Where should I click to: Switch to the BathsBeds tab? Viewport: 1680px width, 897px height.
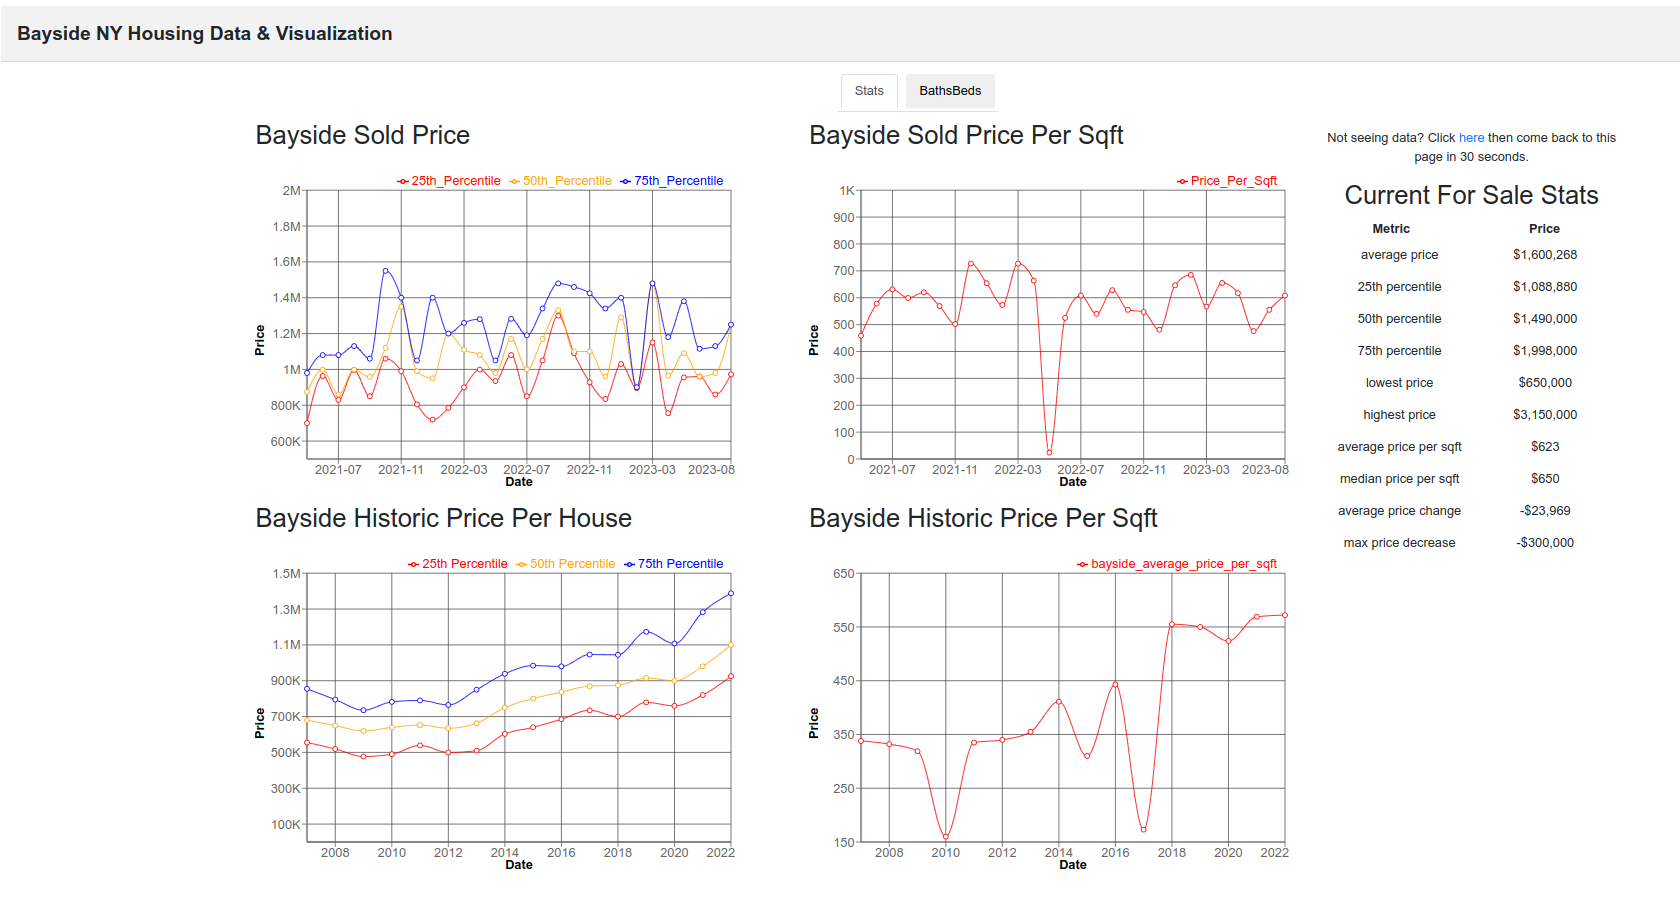pyautogui.click(x=950, y=91)
